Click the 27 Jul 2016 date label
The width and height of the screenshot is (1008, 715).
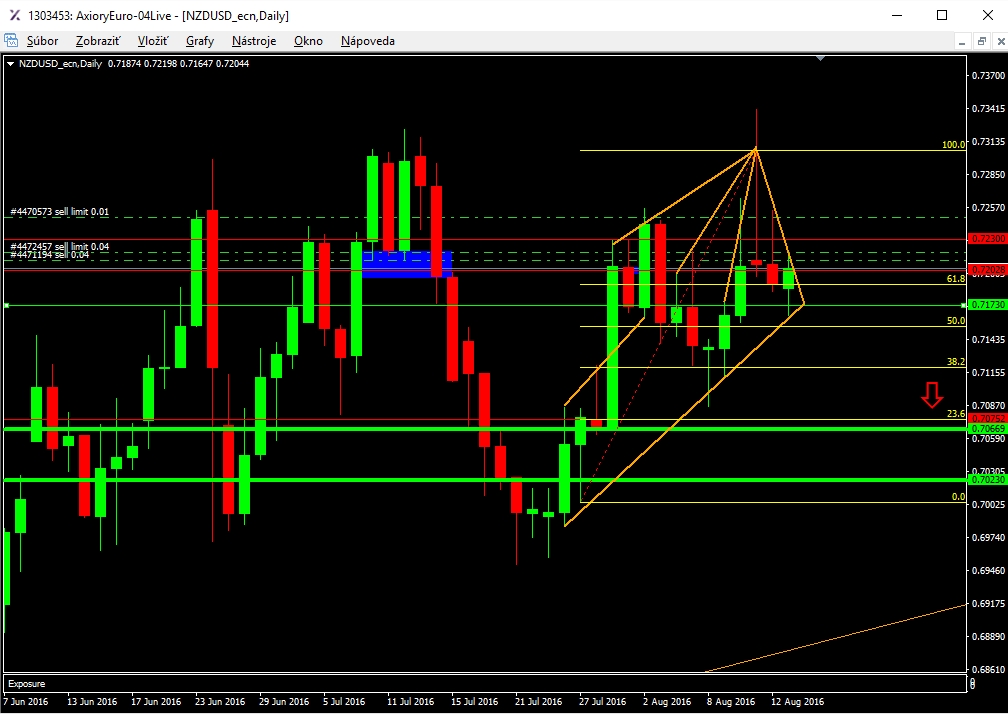point(602,701)
